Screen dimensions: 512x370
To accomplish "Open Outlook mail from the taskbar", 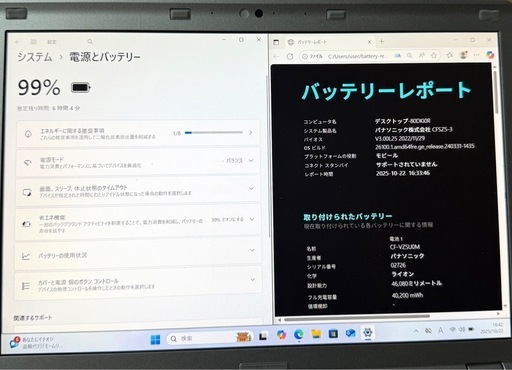I will (x=350, y=333).
